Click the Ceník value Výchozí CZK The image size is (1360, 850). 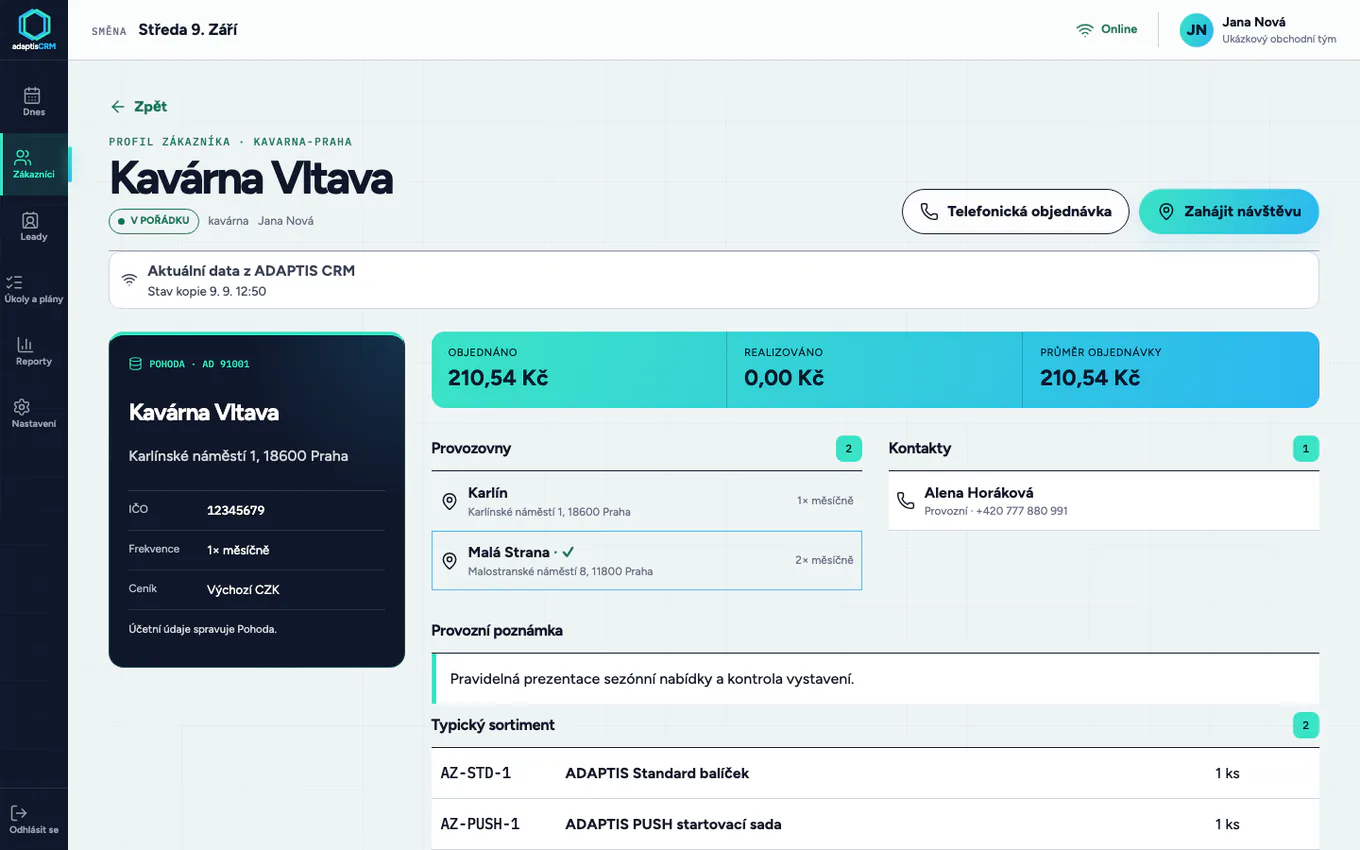click(243, 590)
